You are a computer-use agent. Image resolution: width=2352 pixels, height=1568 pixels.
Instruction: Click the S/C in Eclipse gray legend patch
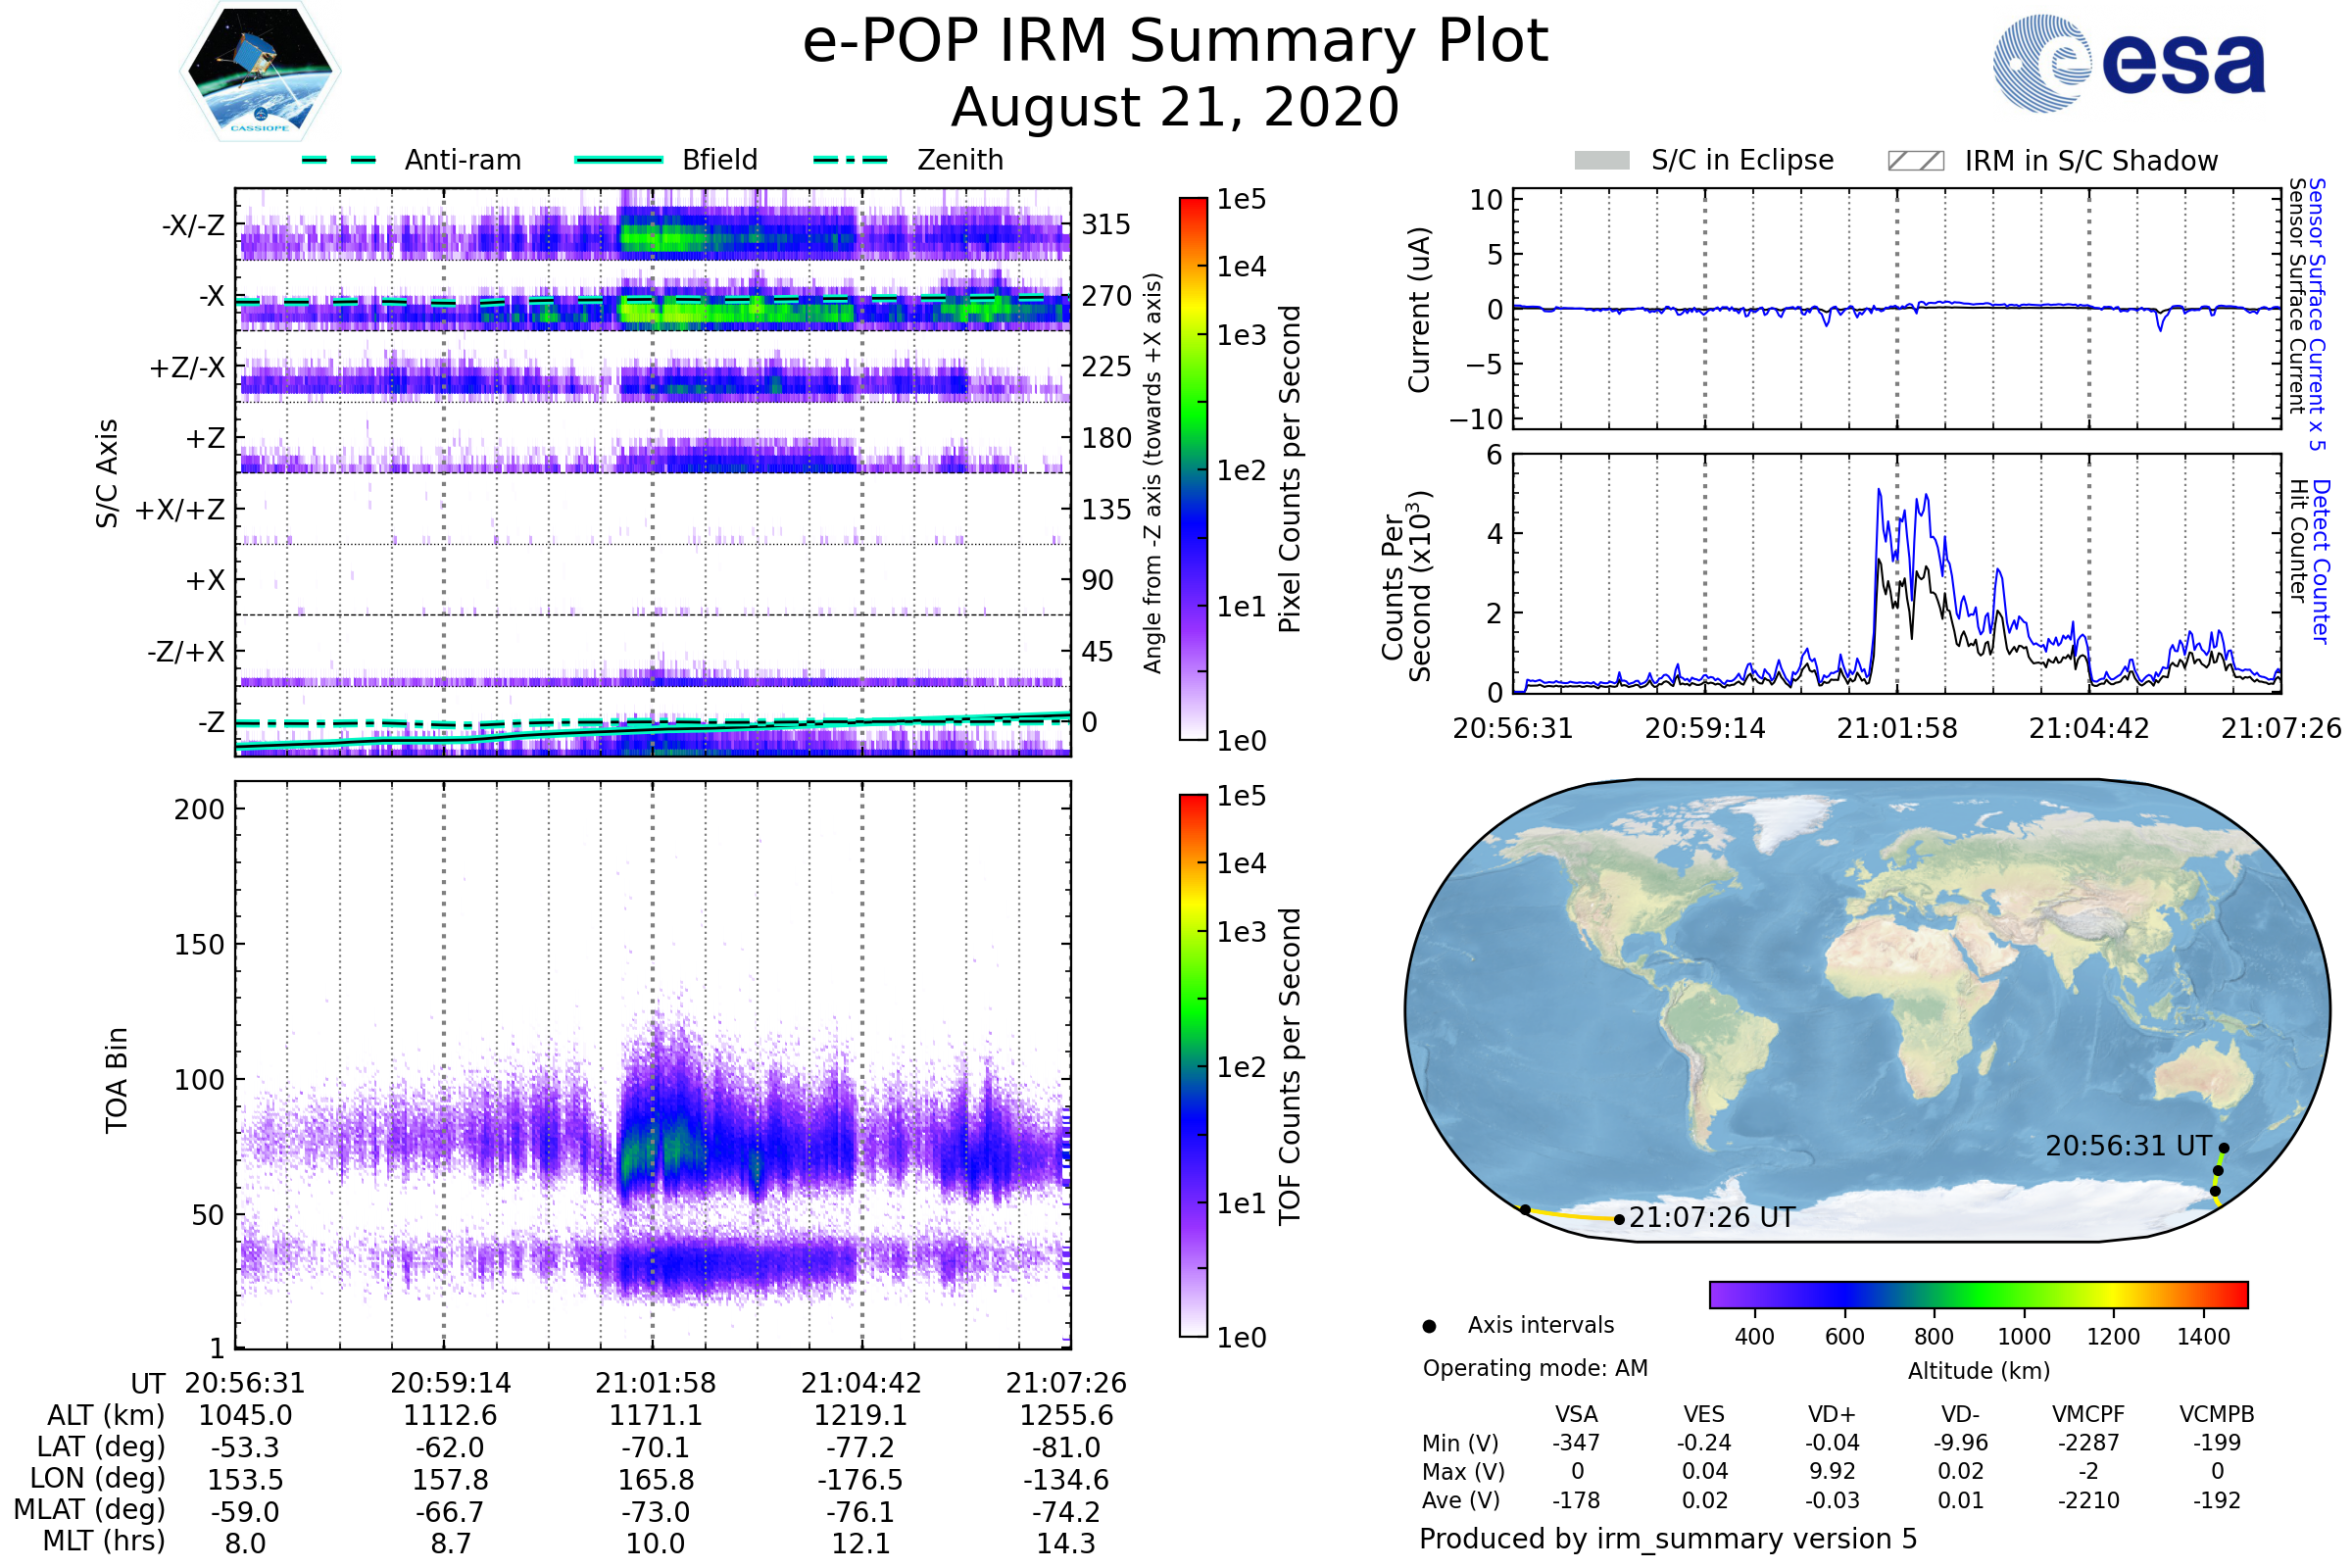(x=1601, y=161)
